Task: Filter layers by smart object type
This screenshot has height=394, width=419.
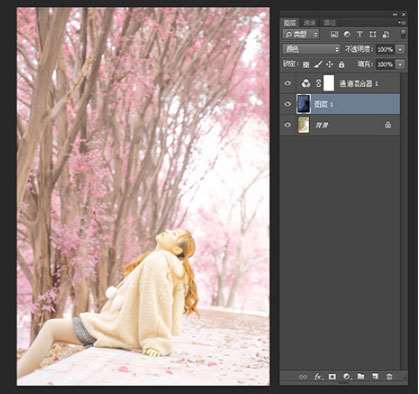Action: coord(386,34)
